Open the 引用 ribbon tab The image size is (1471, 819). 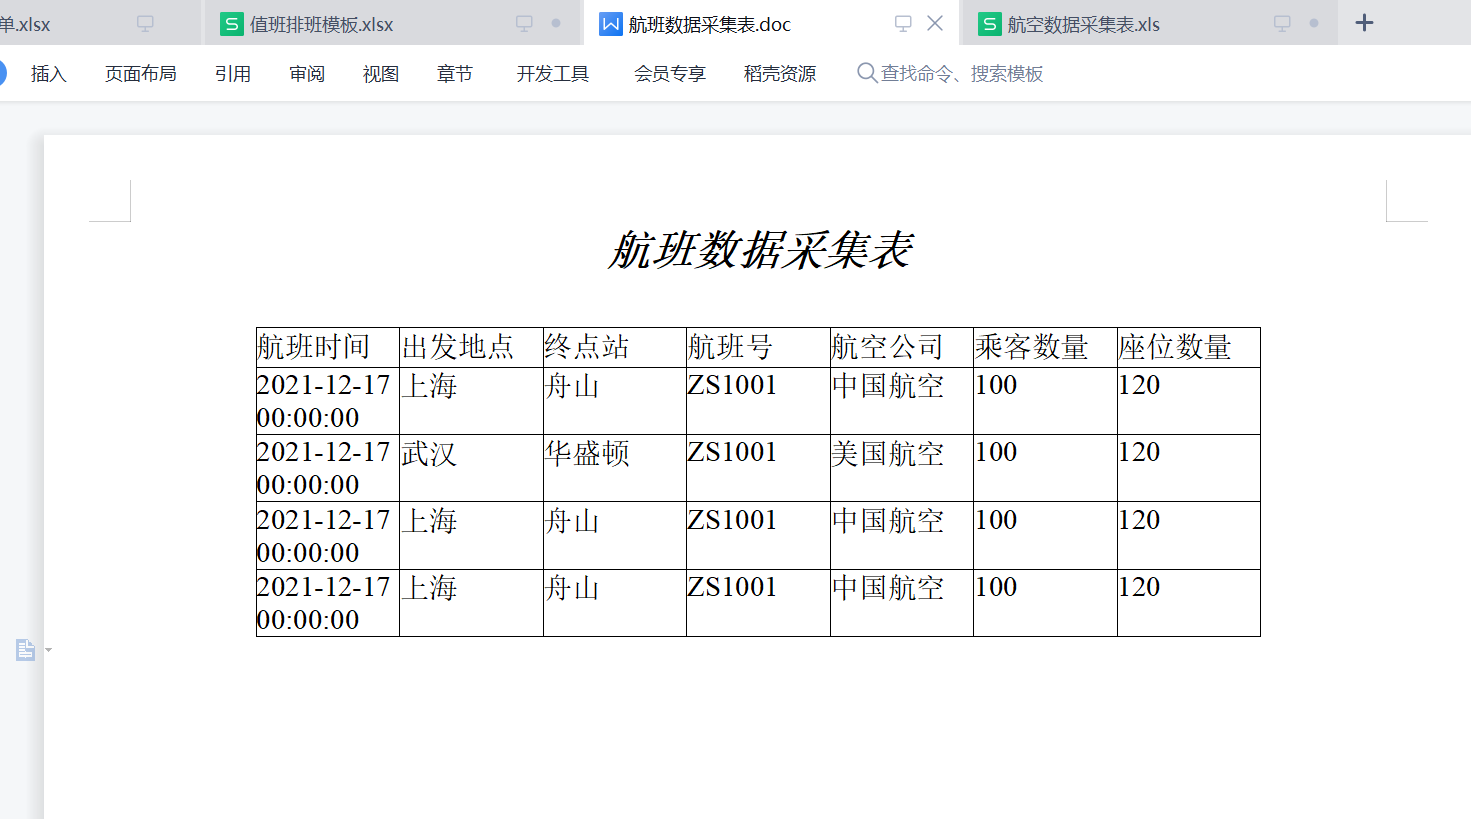233,73
